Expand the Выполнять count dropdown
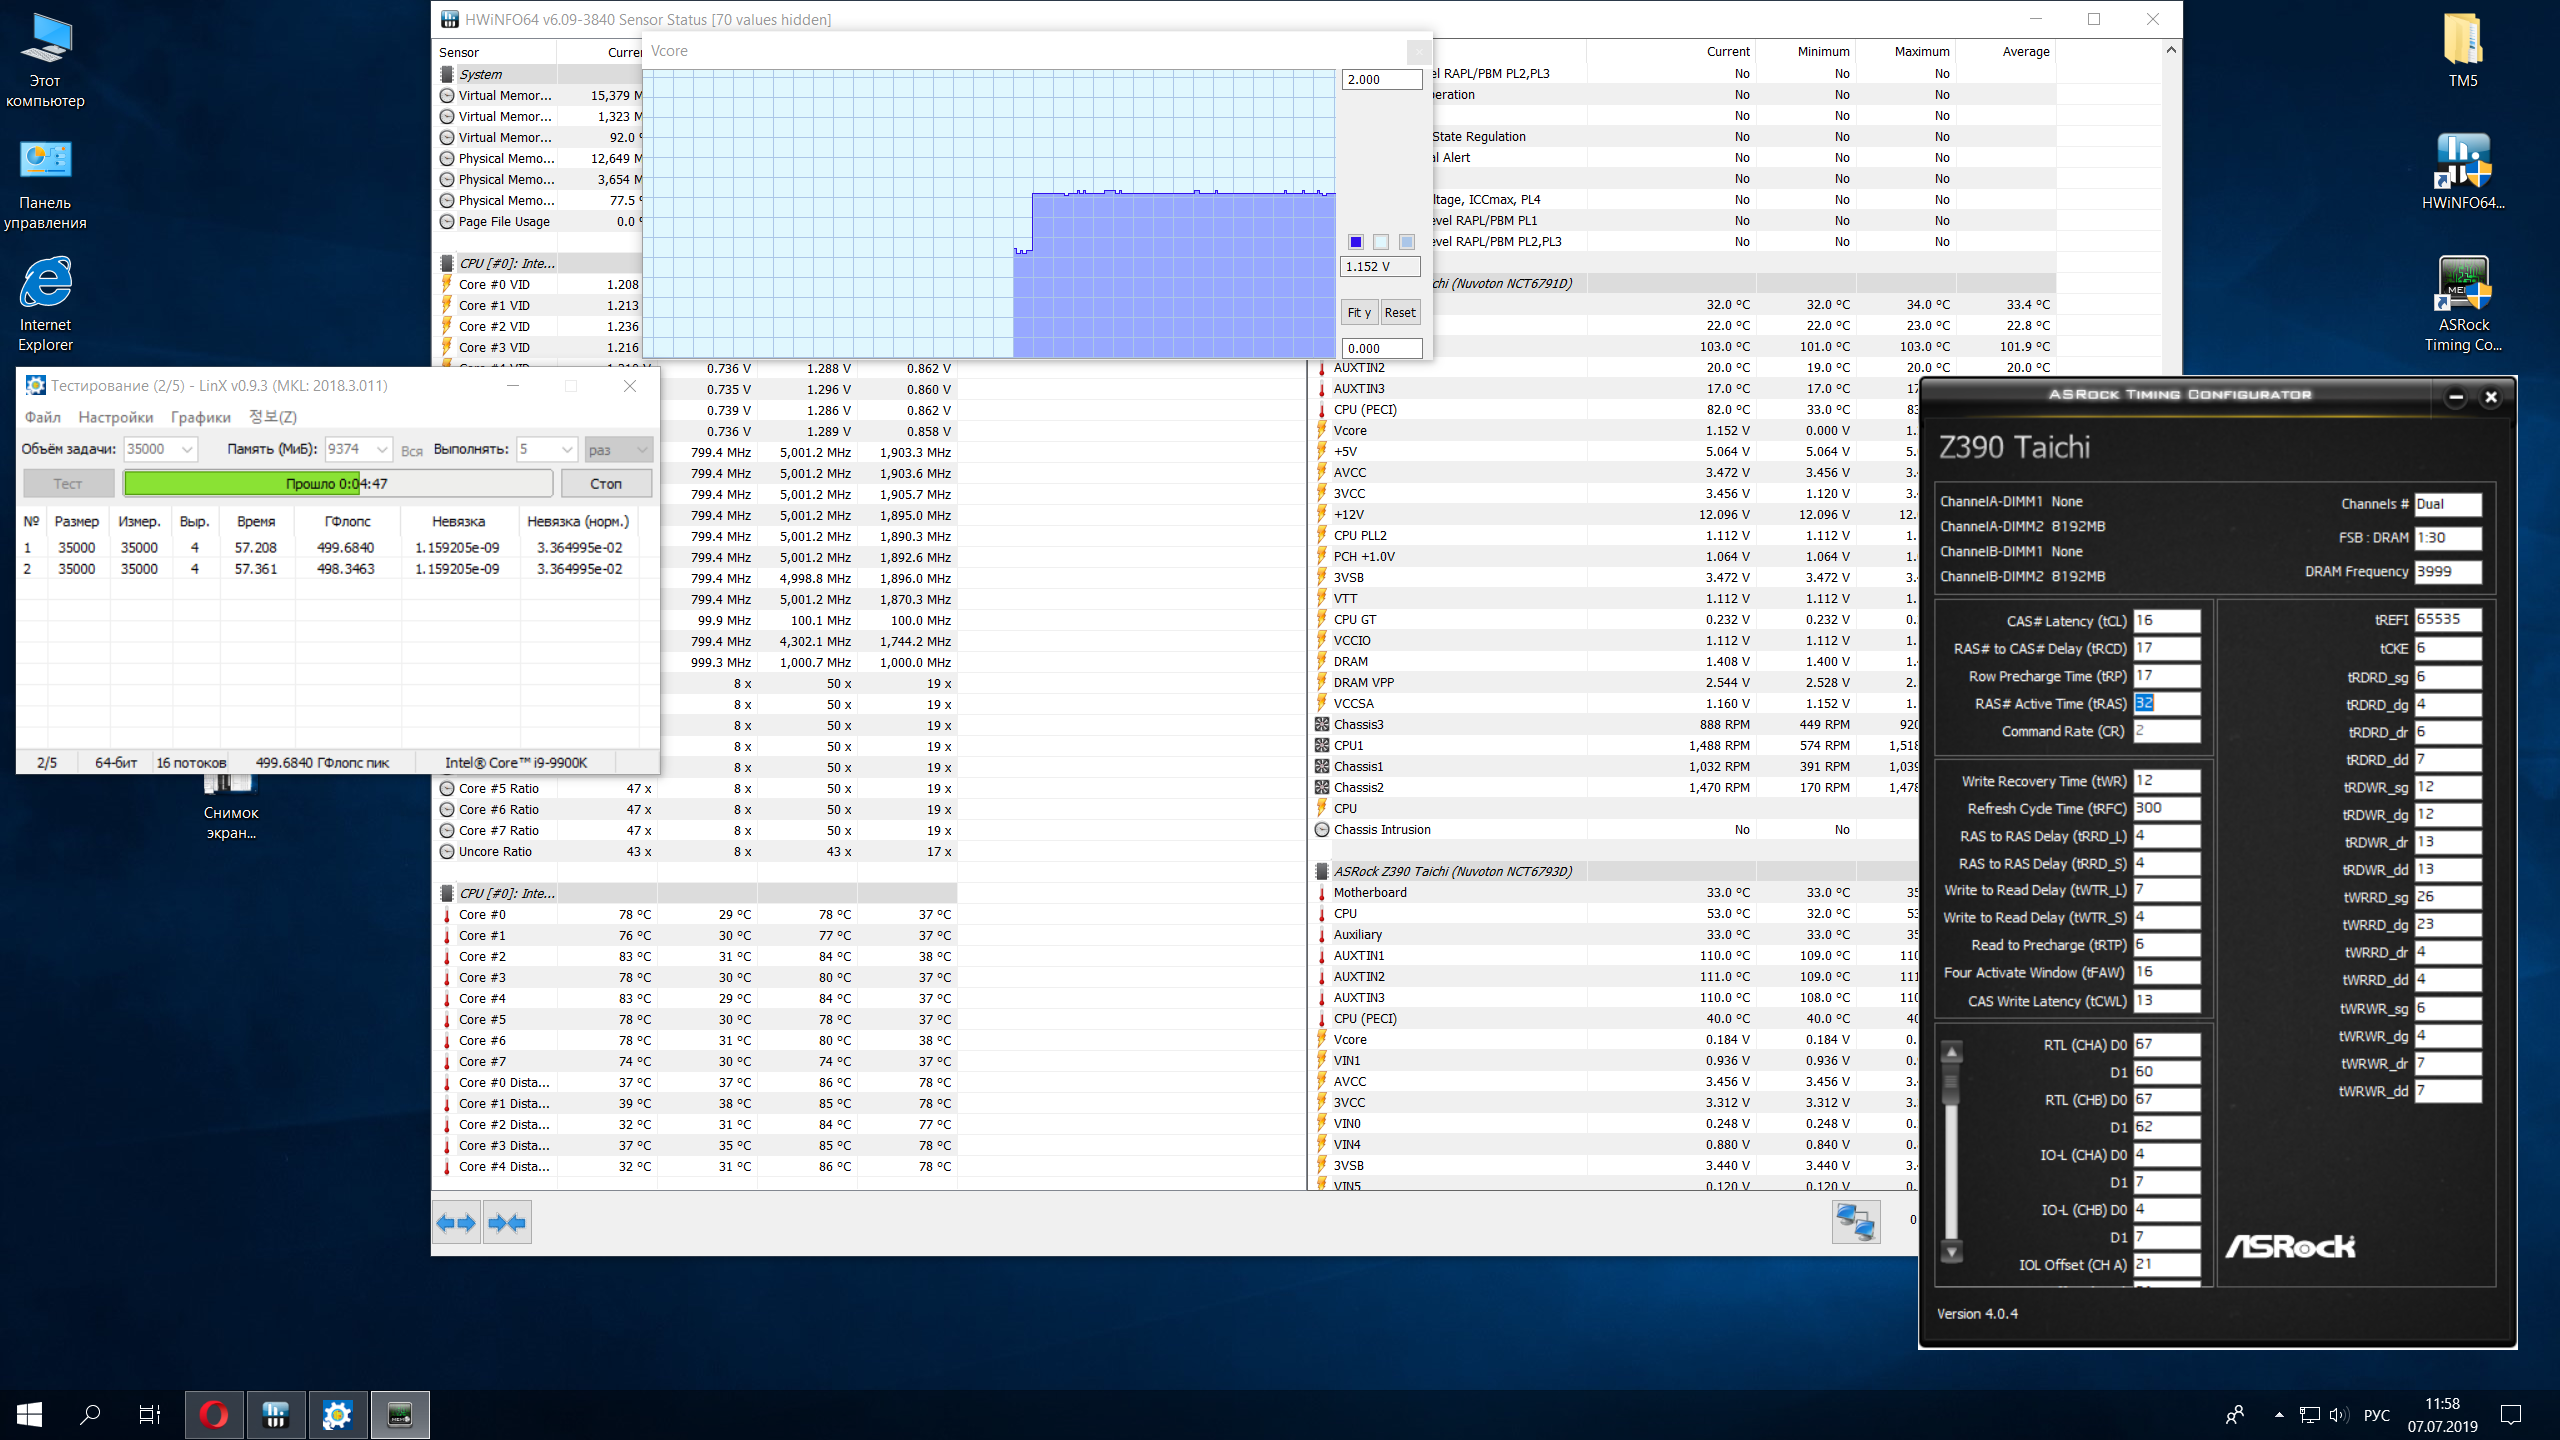Image resolution: width=2560 pixels, height=1440 pixels. click(x=567, y=450)
